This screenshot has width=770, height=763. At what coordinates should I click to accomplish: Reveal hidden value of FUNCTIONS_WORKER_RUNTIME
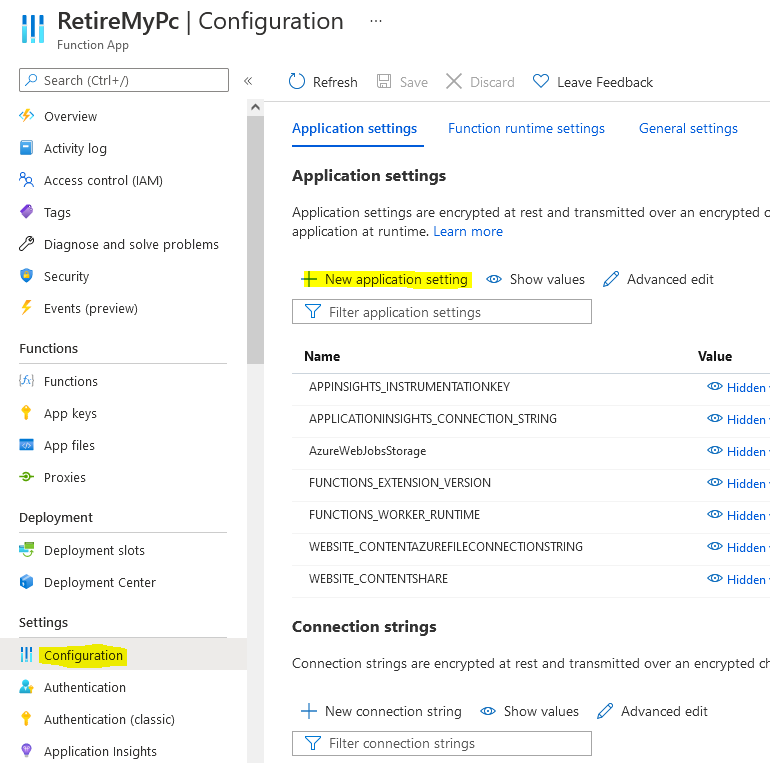736,515
